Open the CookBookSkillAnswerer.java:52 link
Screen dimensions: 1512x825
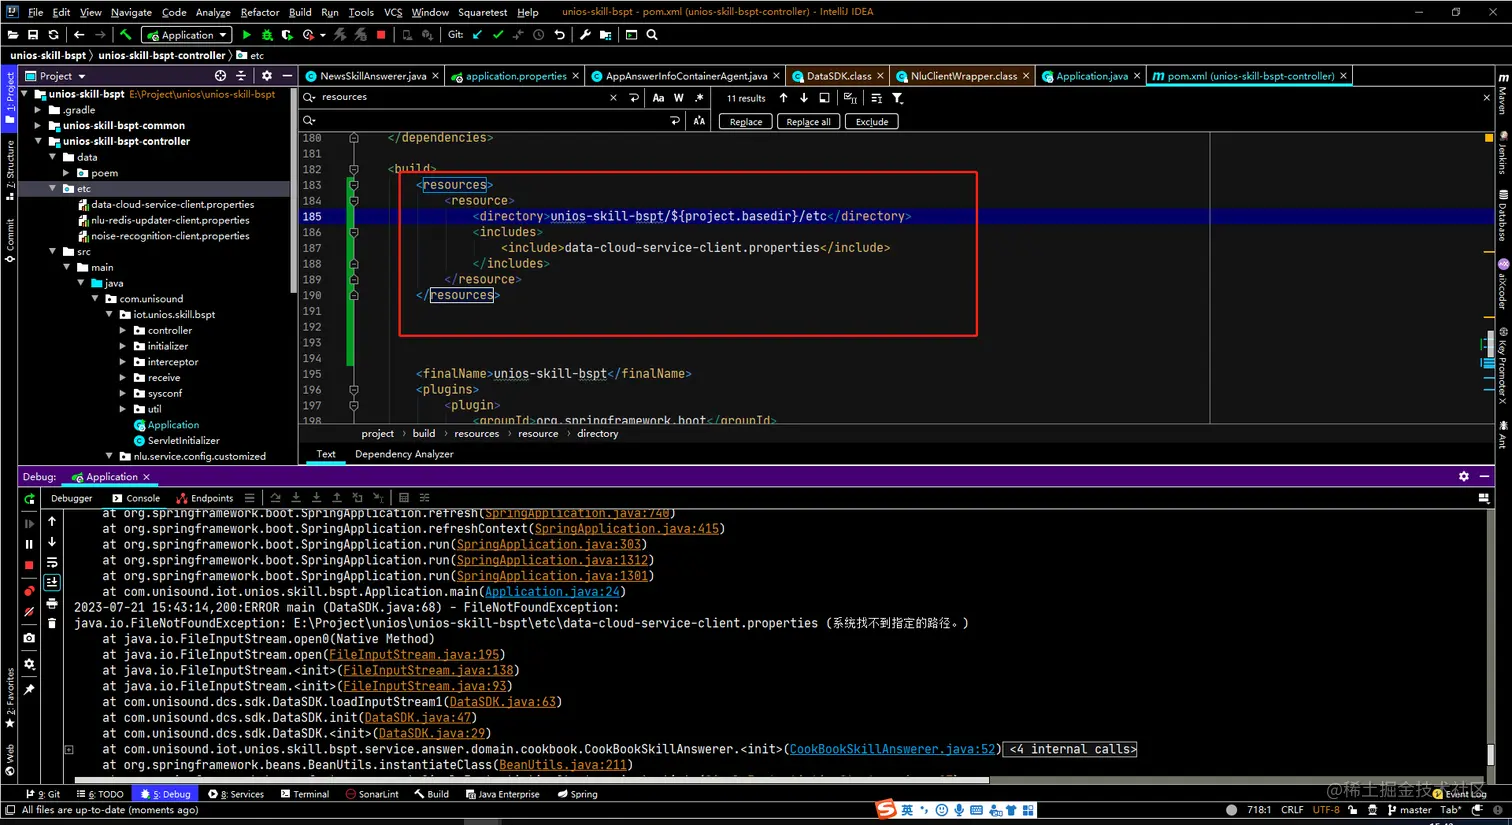(893, 749)
